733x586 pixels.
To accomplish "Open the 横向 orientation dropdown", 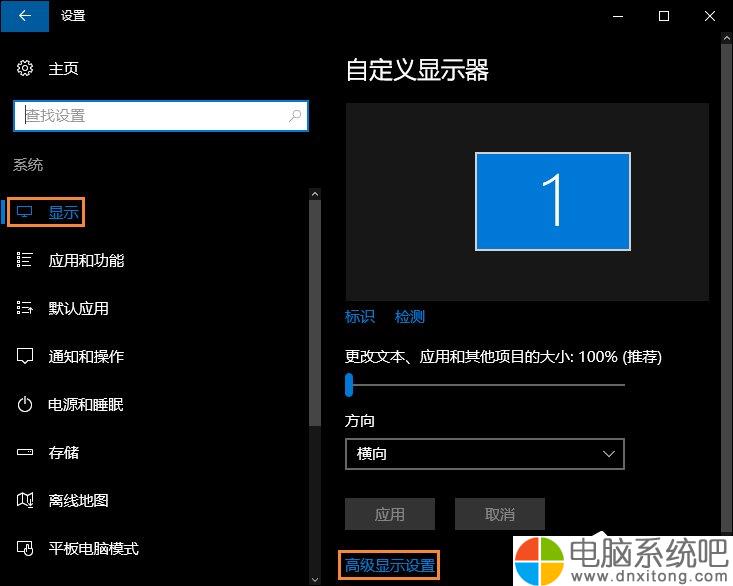I will pyautogui.click(x=485, y=454).
